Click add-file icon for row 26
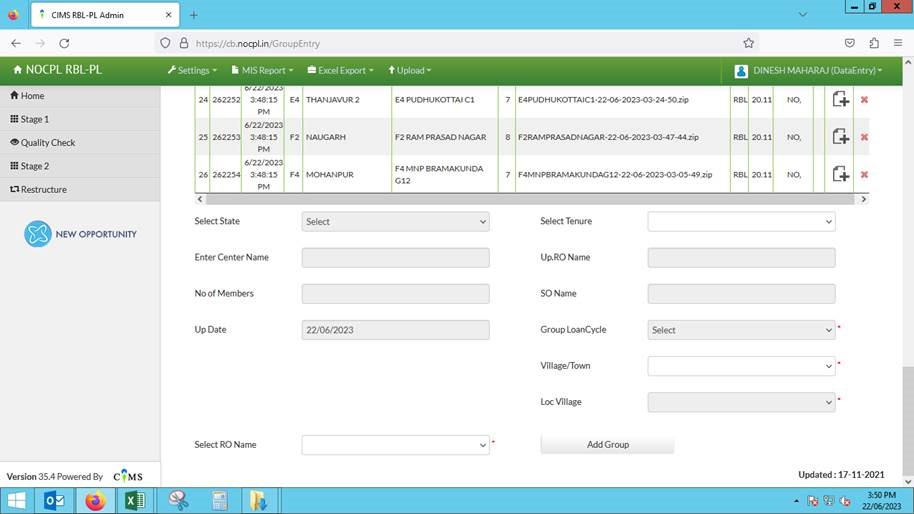Screen dimensions: 914x514 click(841, 174)
